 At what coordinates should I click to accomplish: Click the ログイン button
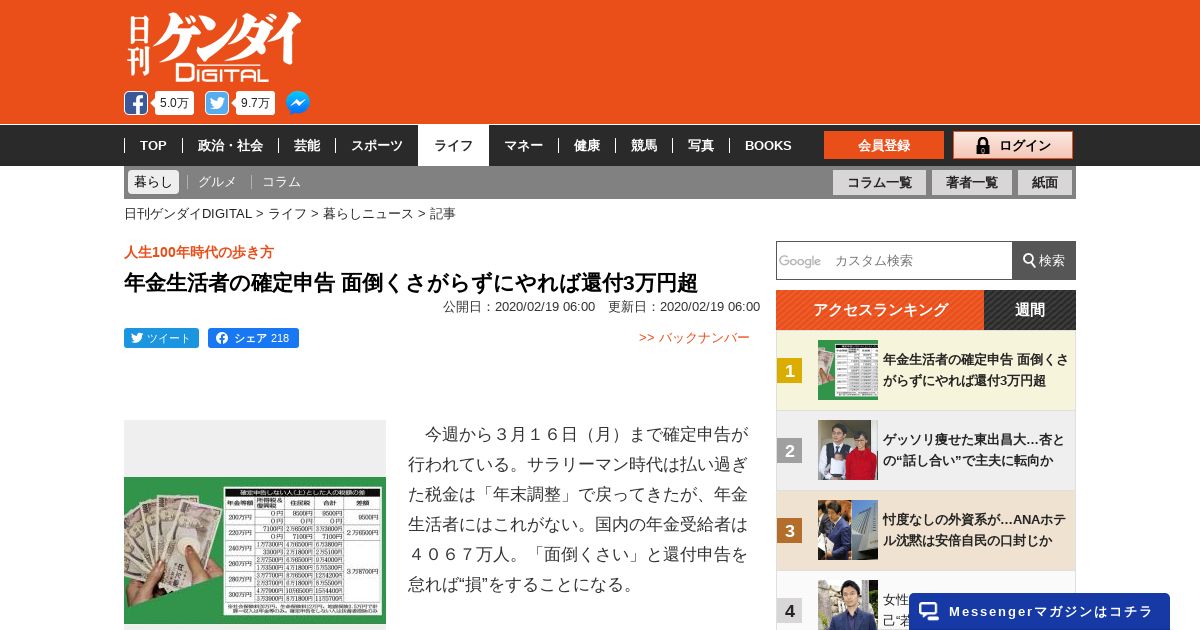tap(1013, 145)
